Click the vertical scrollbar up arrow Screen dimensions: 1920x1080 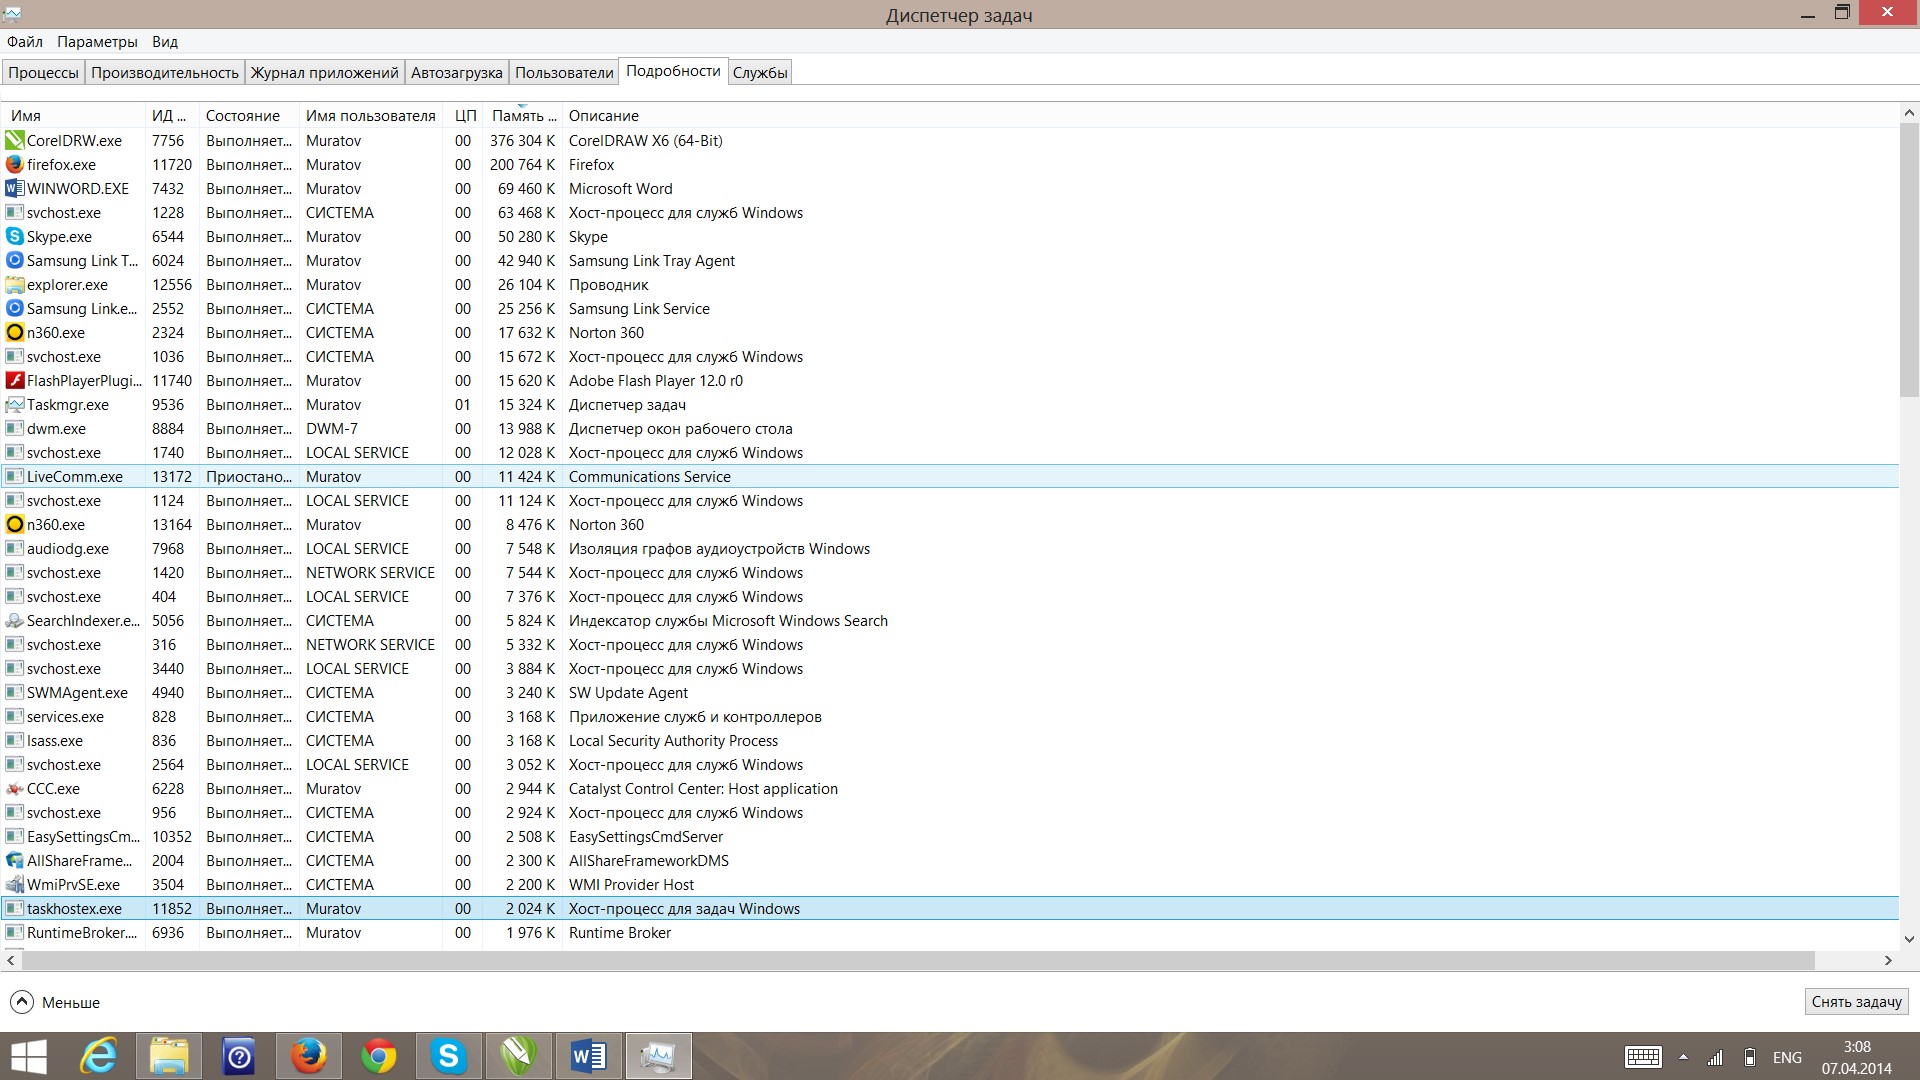click(x=1909, y=113)
